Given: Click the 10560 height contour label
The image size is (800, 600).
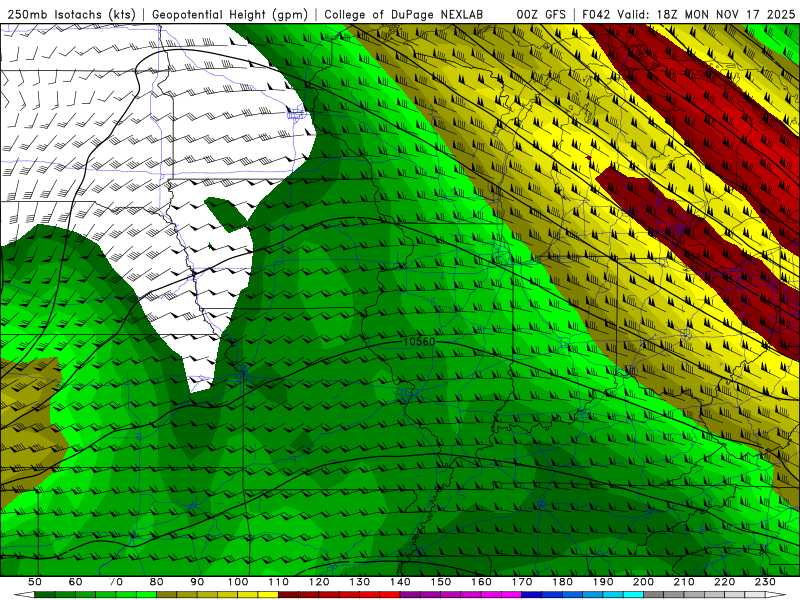Looking at the screenshot, I should tap(419, 341).
